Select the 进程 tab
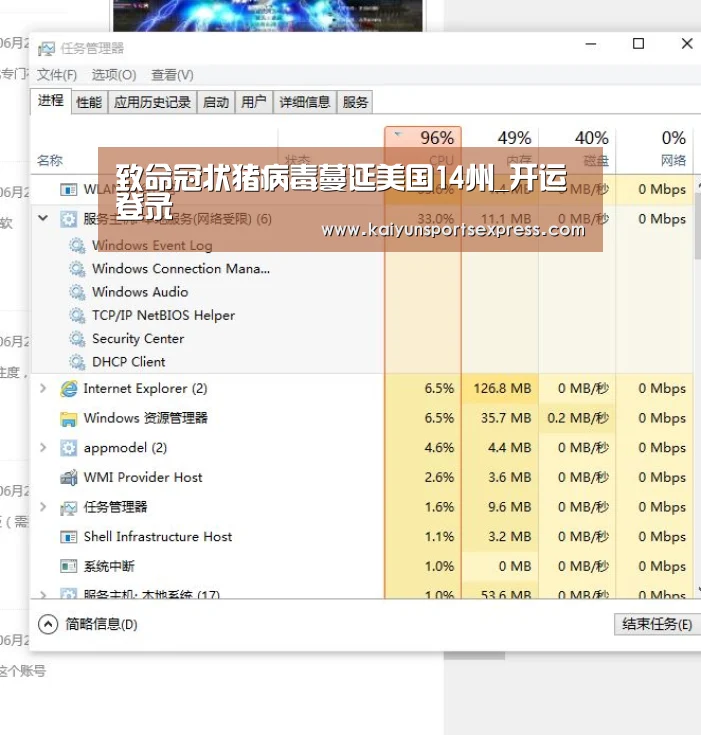 pyautogui.click(x=51, y=100)
